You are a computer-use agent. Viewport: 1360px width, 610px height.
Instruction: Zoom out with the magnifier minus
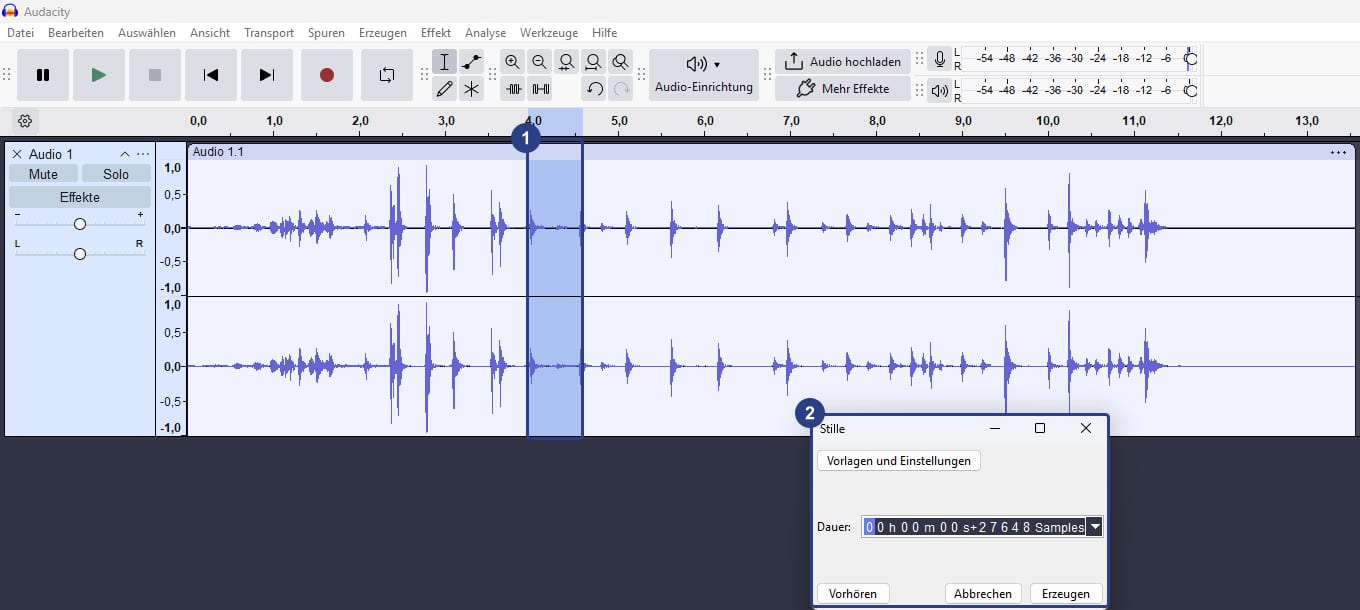tap(540, 62)
